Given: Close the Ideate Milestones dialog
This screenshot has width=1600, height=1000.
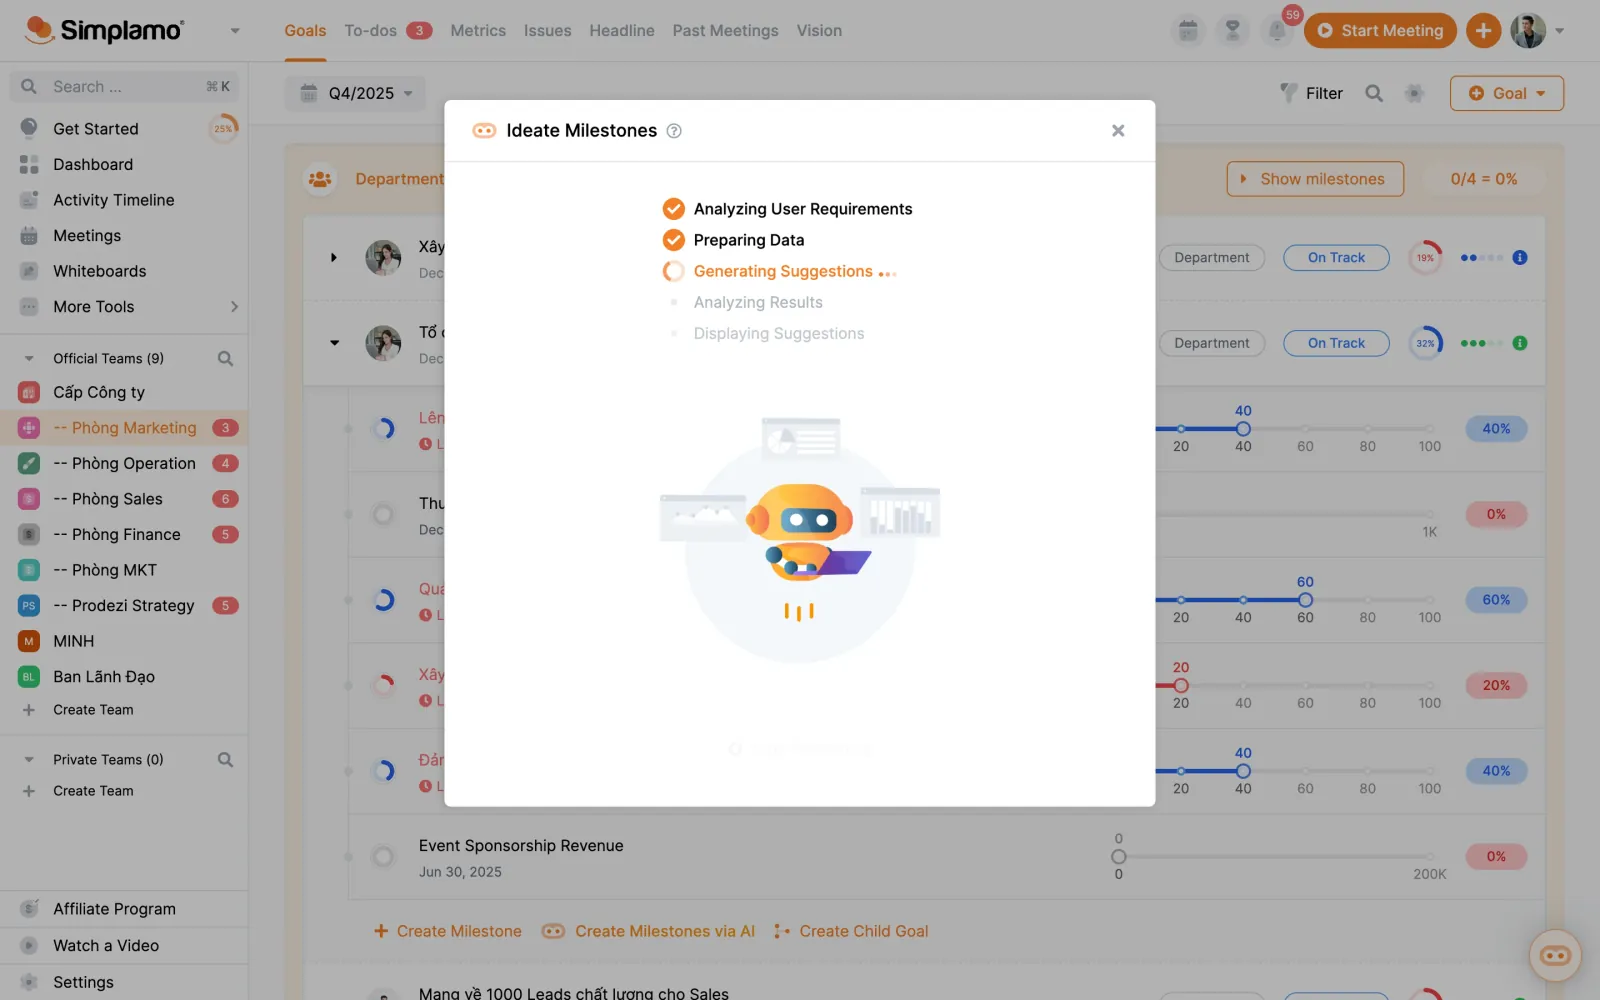Looking at the screenshot, I should (1118, 131).
